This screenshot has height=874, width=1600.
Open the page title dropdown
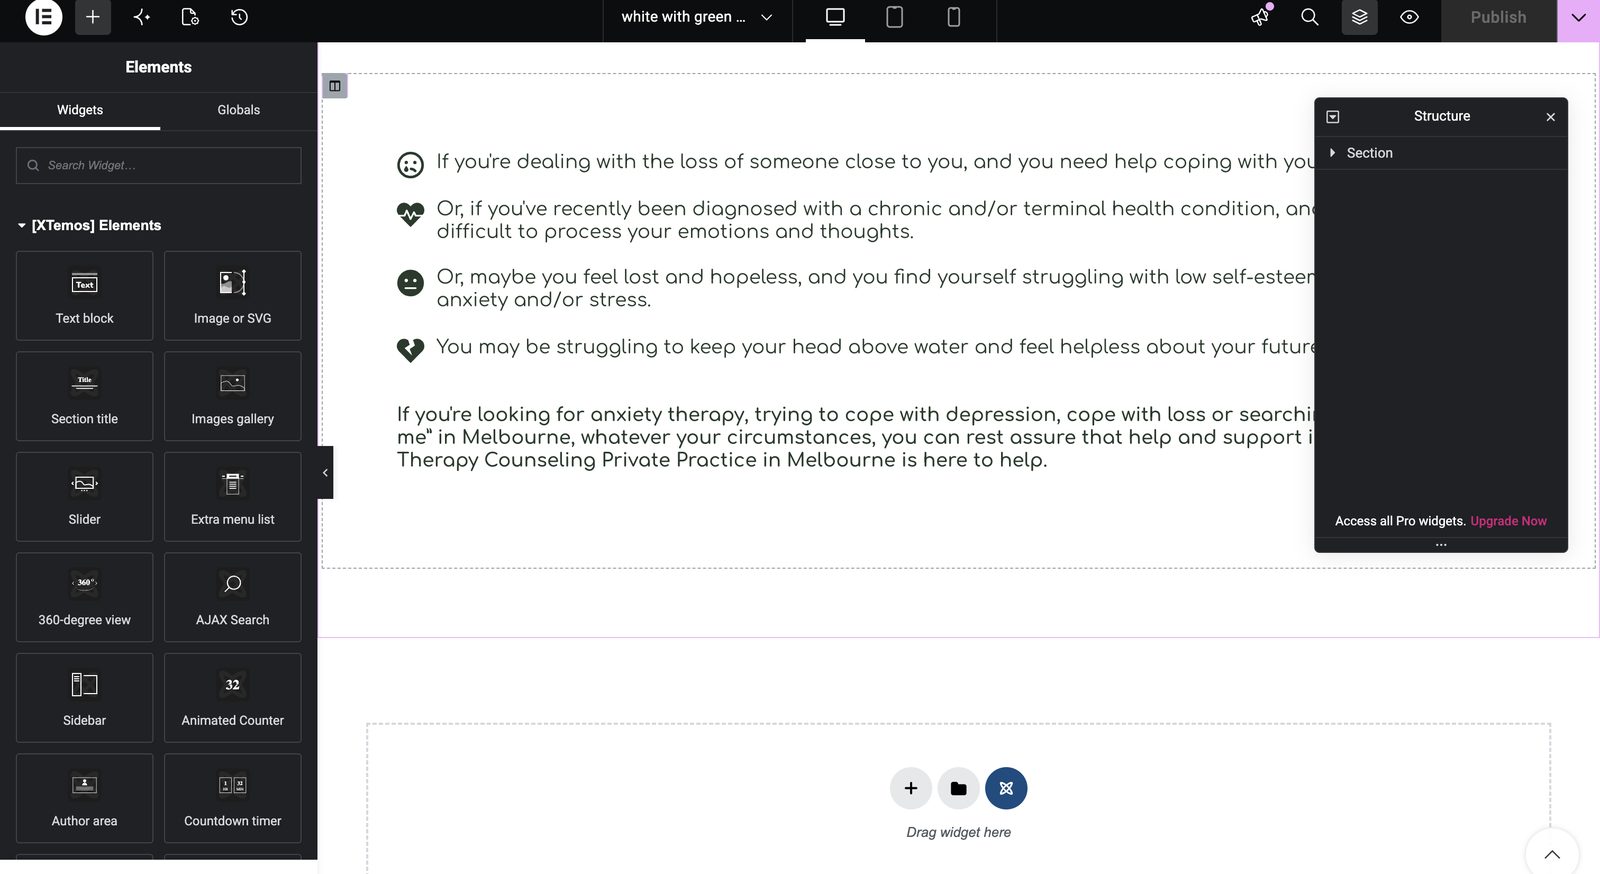[x=697, y=17]
